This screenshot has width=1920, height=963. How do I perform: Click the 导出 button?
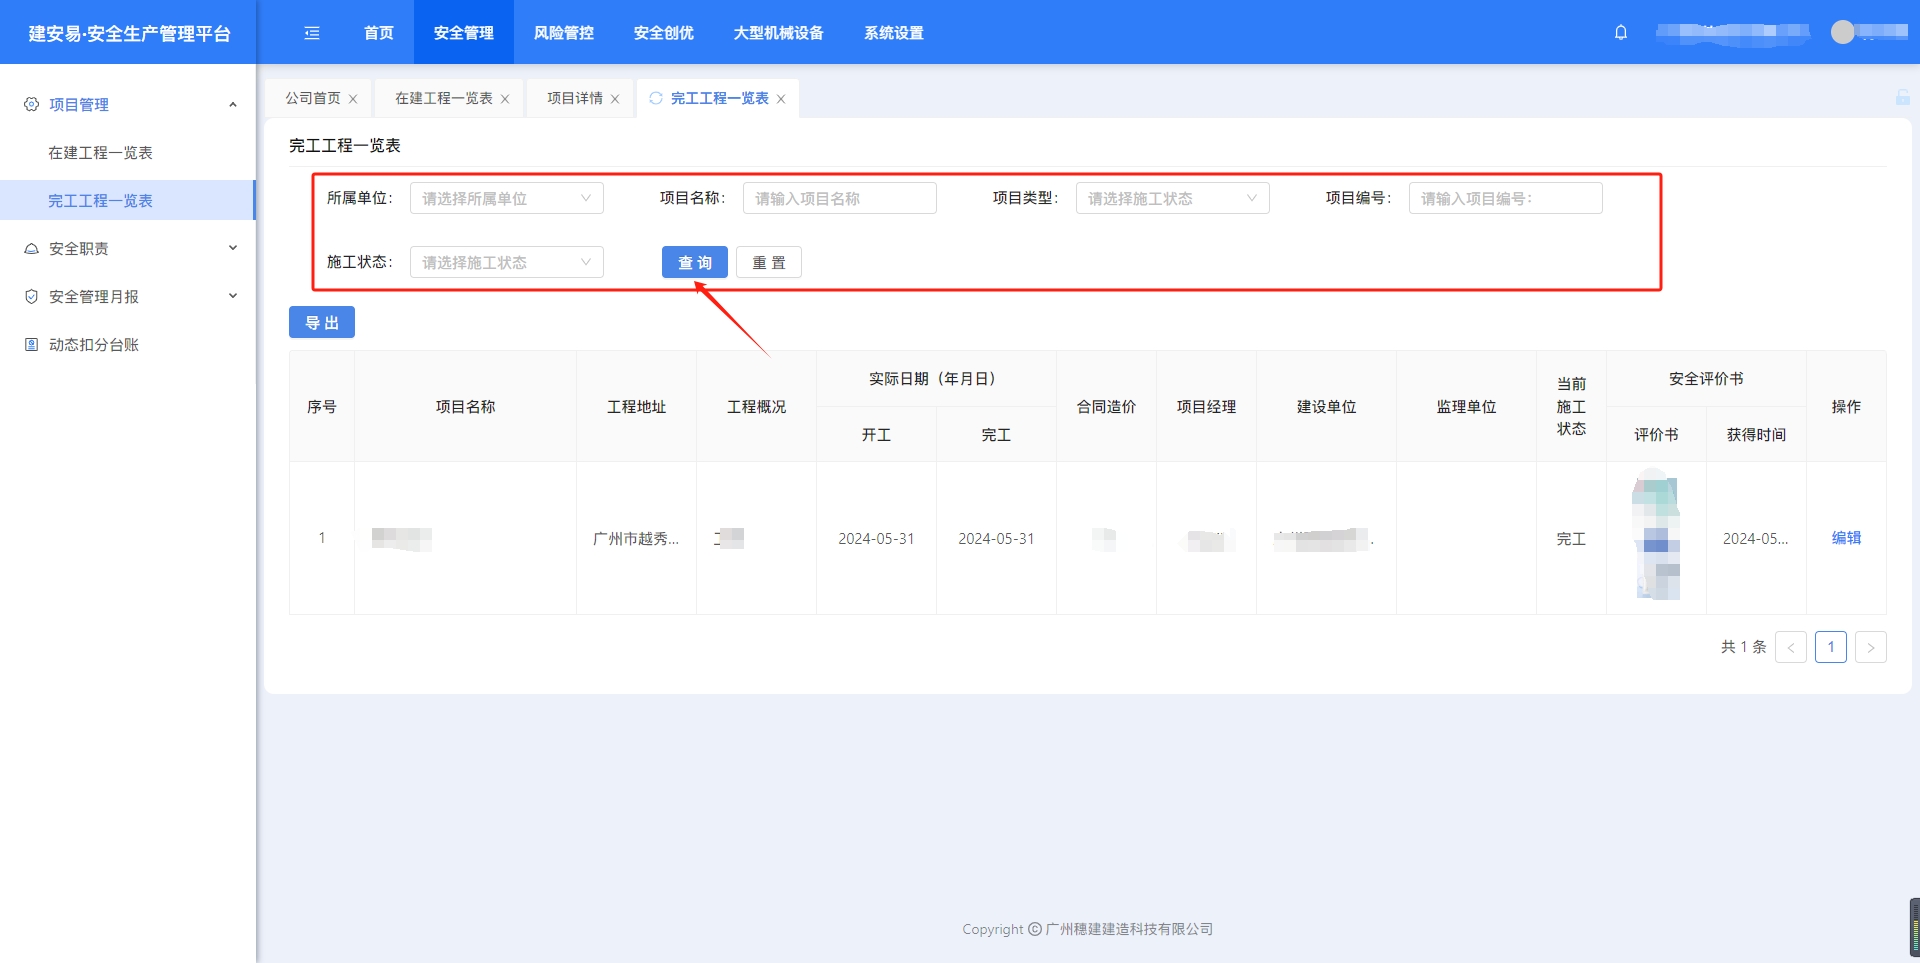tap(321, 322)
